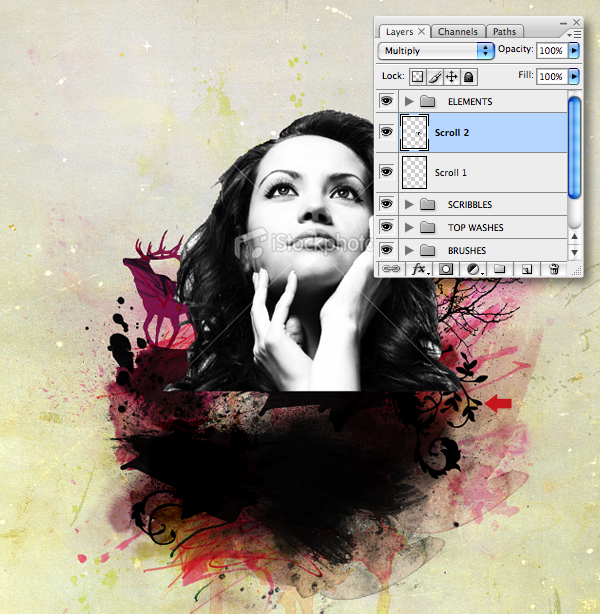Select the TOP WASHES group name
This screenshot has height=614, width=600.
pyautogui.click(x=475, y=228)
